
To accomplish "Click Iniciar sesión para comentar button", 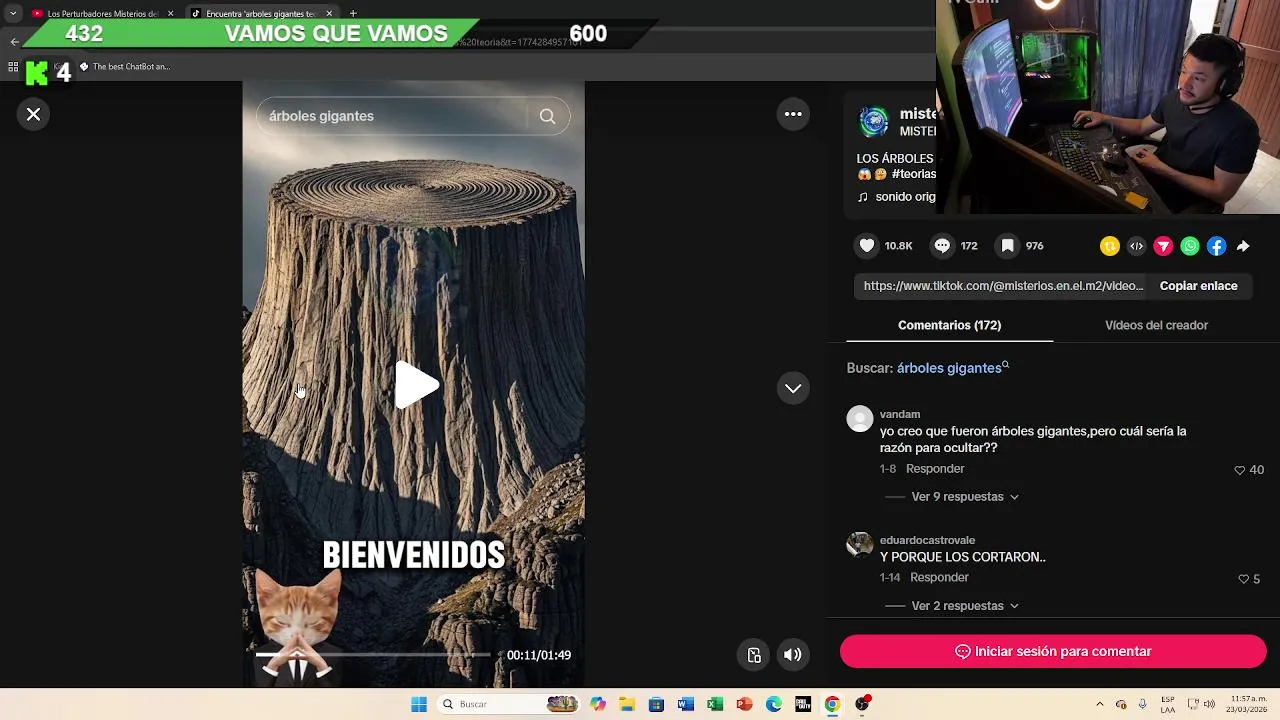I will [x=1053, y=651].
